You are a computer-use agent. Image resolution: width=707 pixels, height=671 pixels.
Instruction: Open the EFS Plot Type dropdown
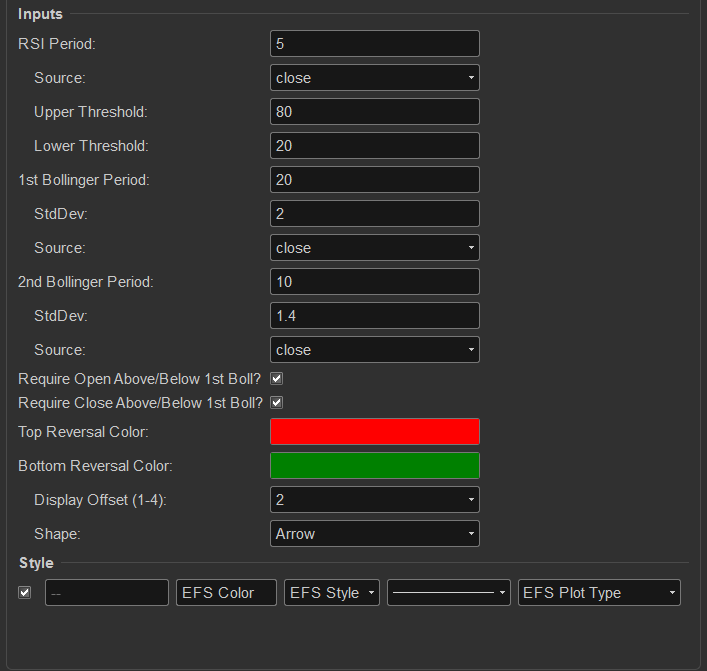point(598,593)
